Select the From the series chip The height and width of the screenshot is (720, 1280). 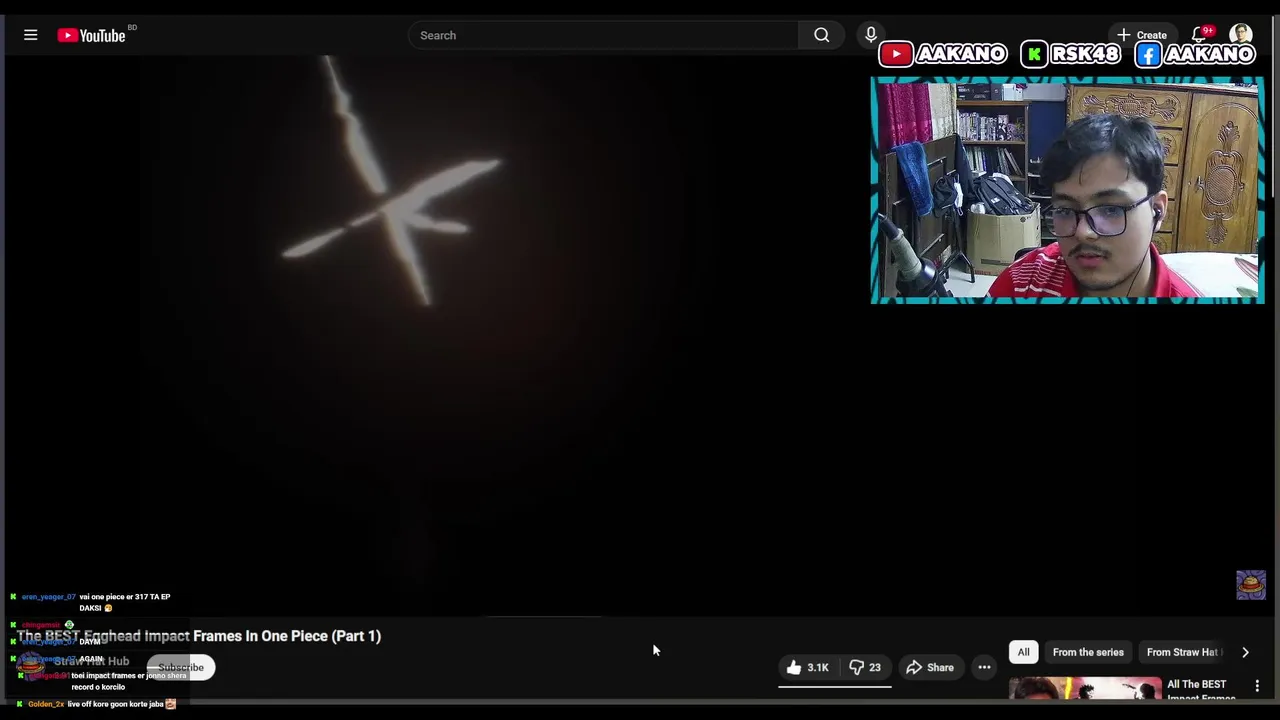tap(1088, 652)
